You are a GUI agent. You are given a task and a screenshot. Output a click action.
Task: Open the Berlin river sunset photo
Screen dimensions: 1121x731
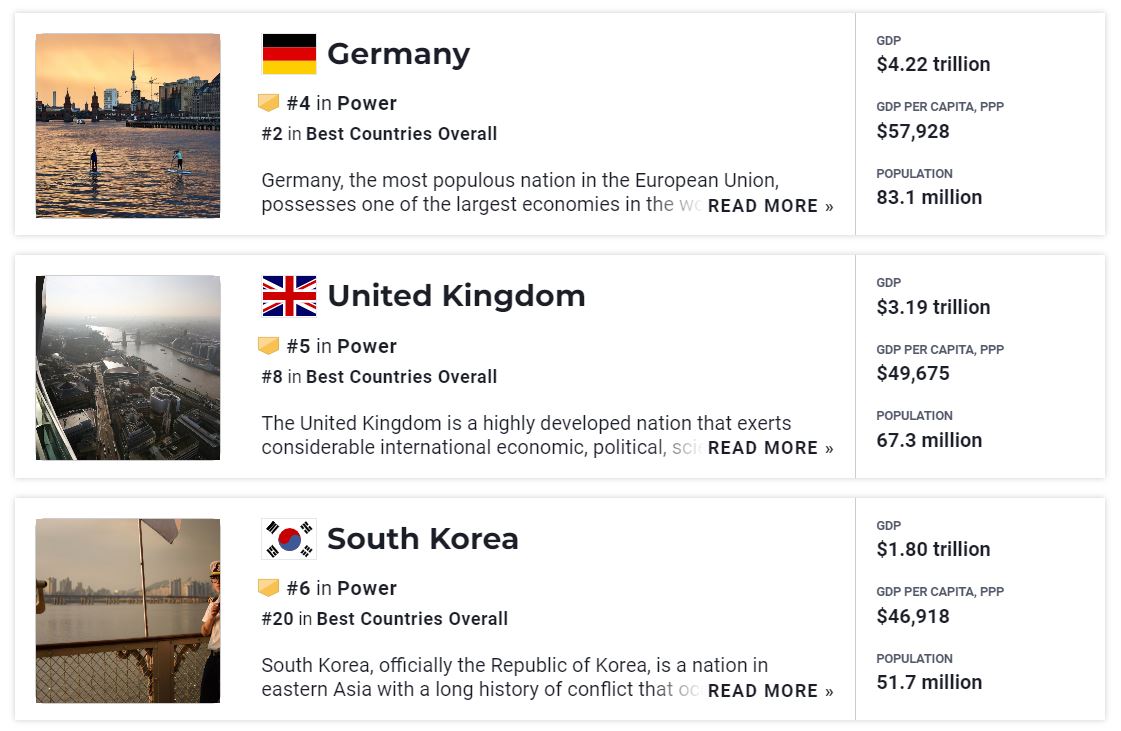click(x=128, y=125)
